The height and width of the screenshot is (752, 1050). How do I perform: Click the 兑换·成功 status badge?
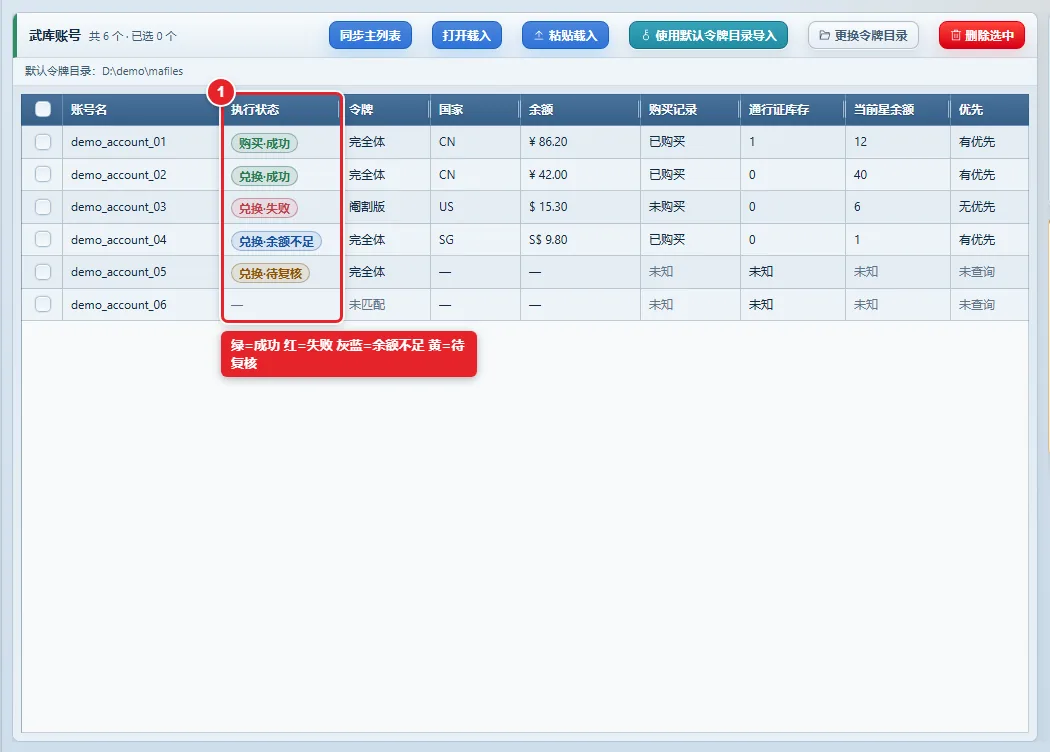(x=265, y=176)
